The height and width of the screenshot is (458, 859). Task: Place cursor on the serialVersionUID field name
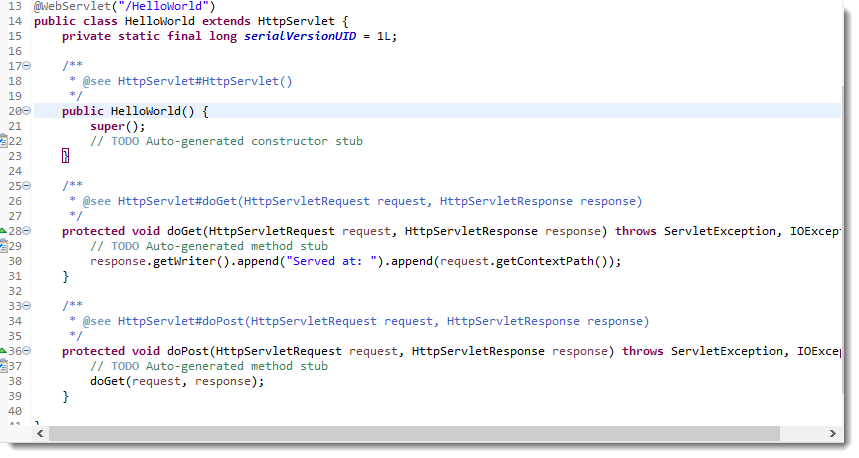[300, 36]
